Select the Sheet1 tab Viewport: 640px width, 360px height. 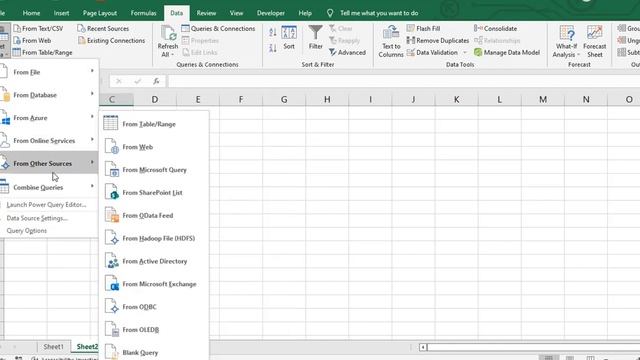pyautogui.click(x=53, y=347)
